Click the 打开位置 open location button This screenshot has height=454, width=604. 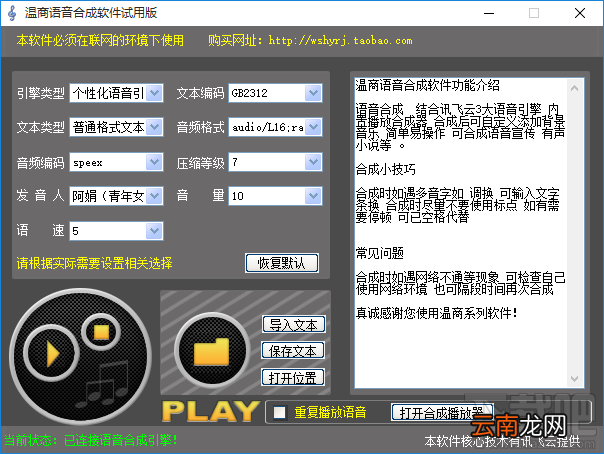tap(293, 377)
